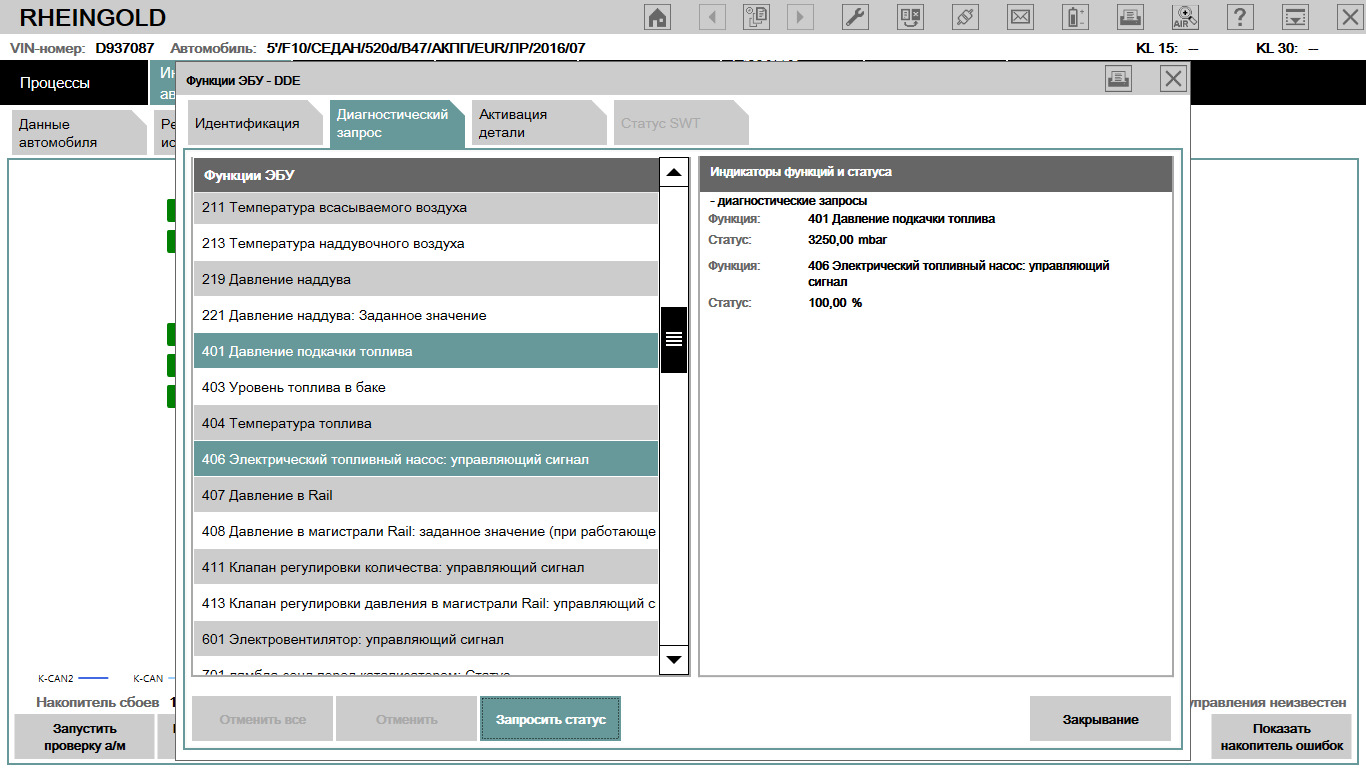Screen dimensions: 1366x768
Task: Select 211 Температура всасываемого воздуха
Action: [426, 208]
